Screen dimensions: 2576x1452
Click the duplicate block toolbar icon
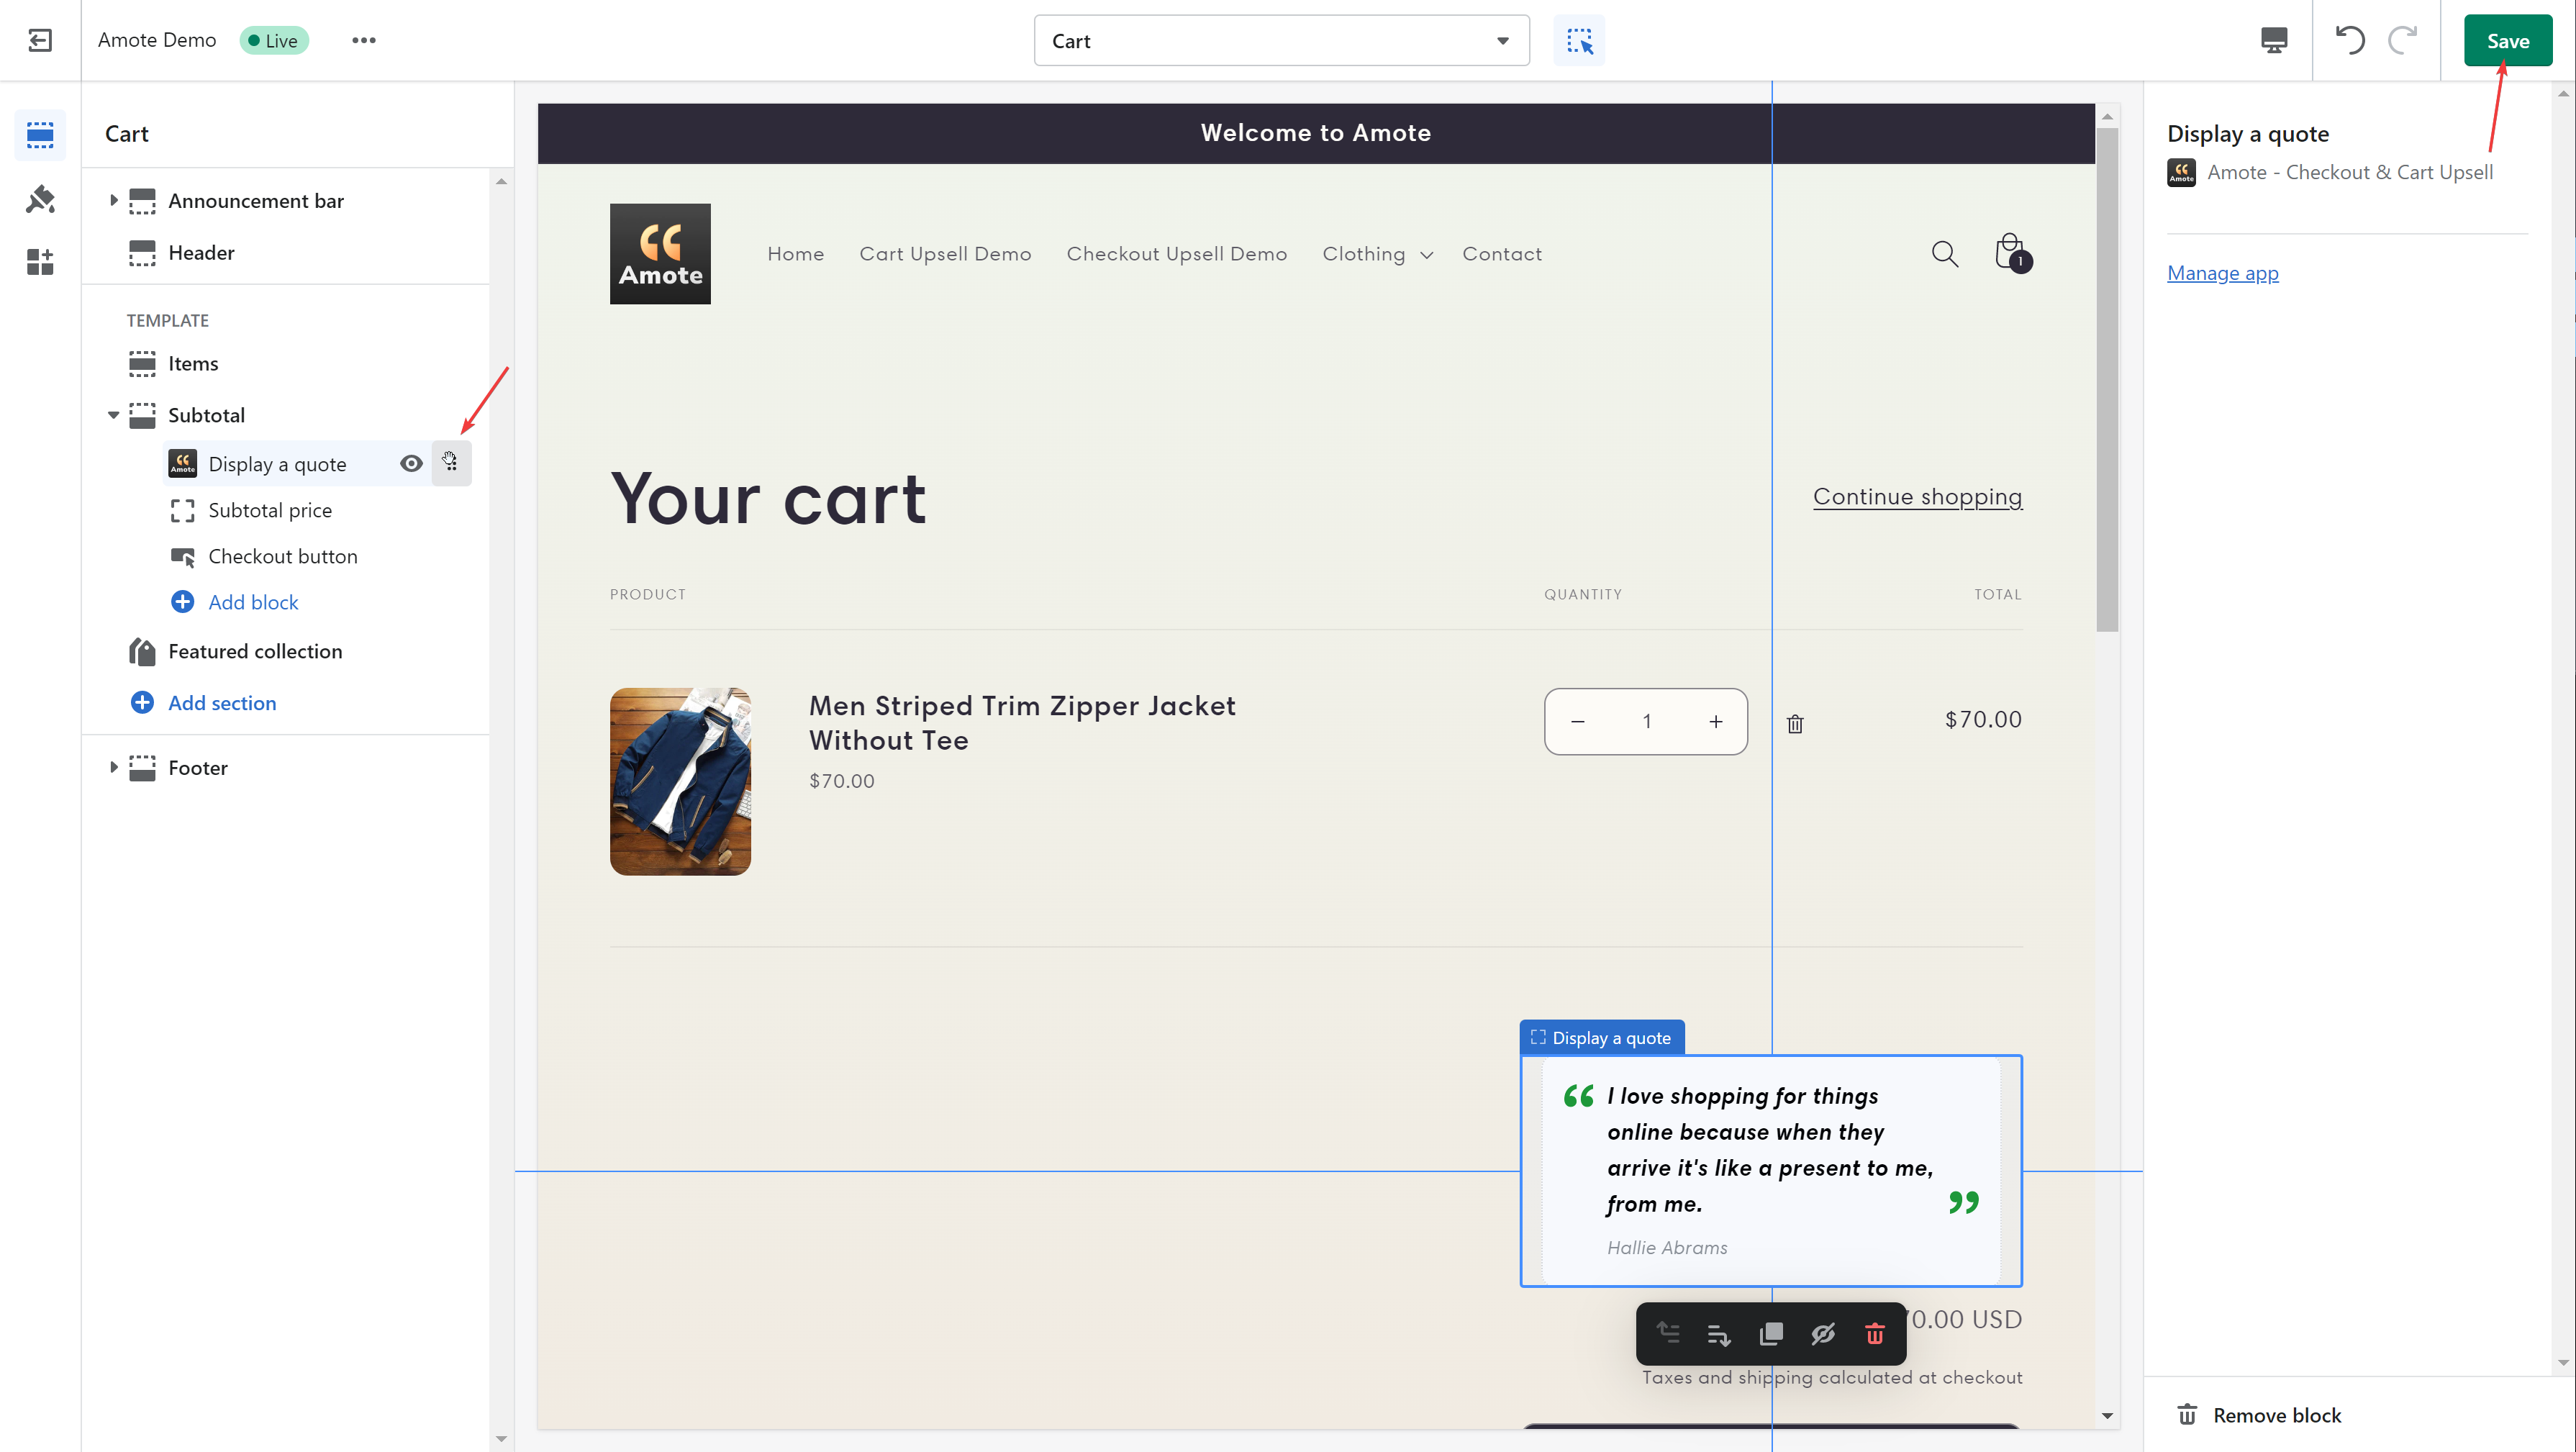[x=1771, y=1334]
